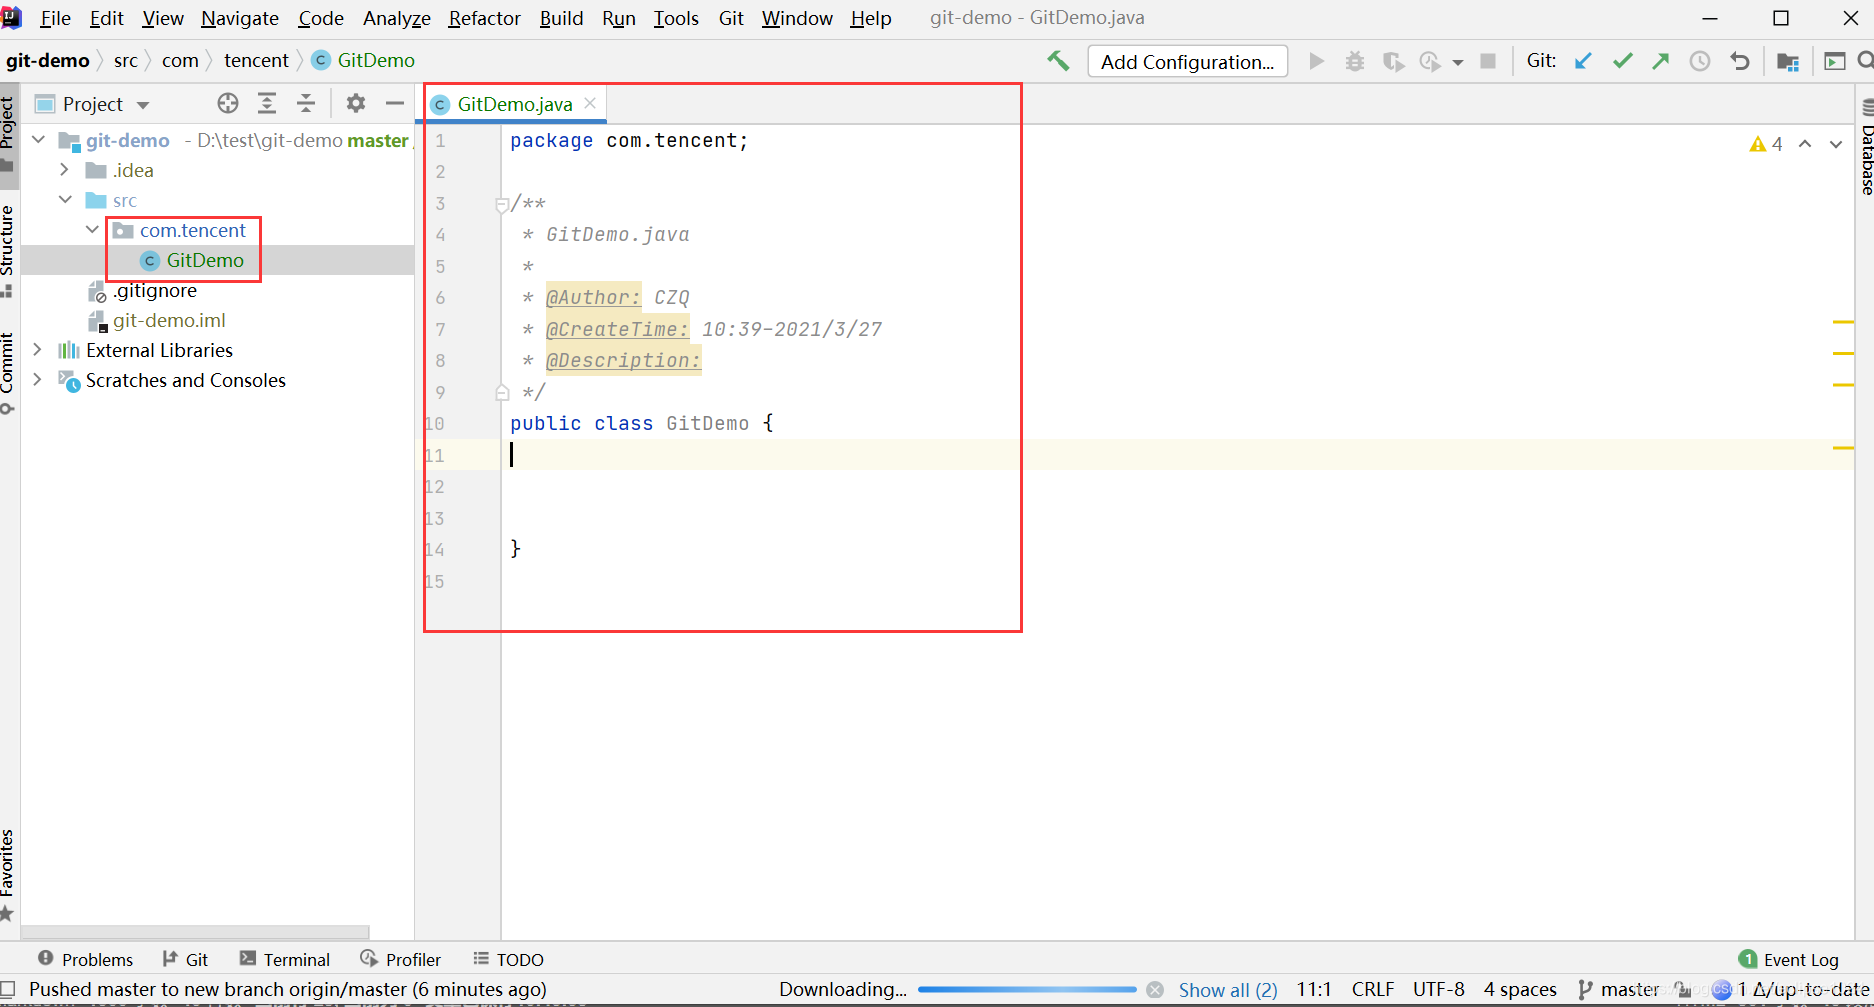Screen dimensions: 1874x1007
Task: Click the Downloading progress bar
Action: pyautogui.click(x=1027, y=989)
